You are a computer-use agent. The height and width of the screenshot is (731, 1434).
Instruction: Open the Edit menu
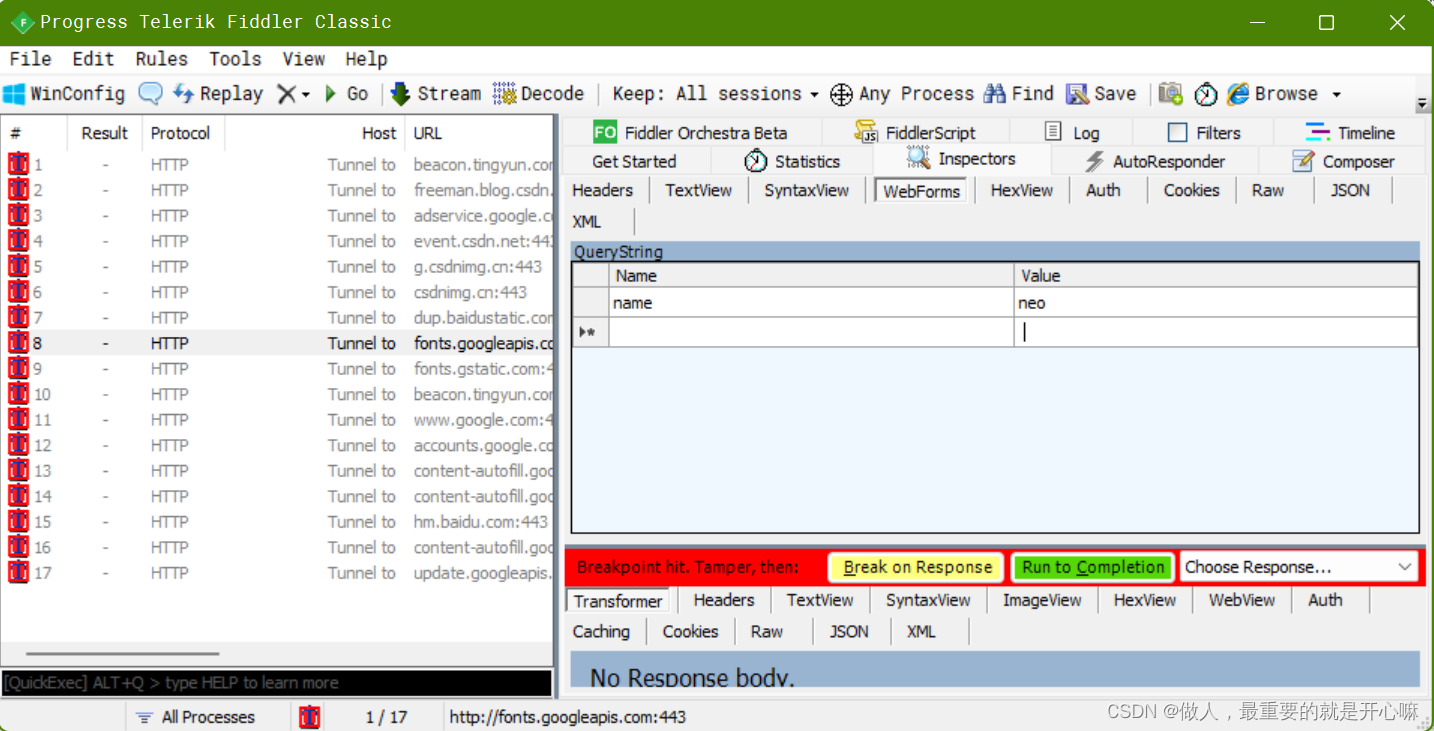(93, 59)
